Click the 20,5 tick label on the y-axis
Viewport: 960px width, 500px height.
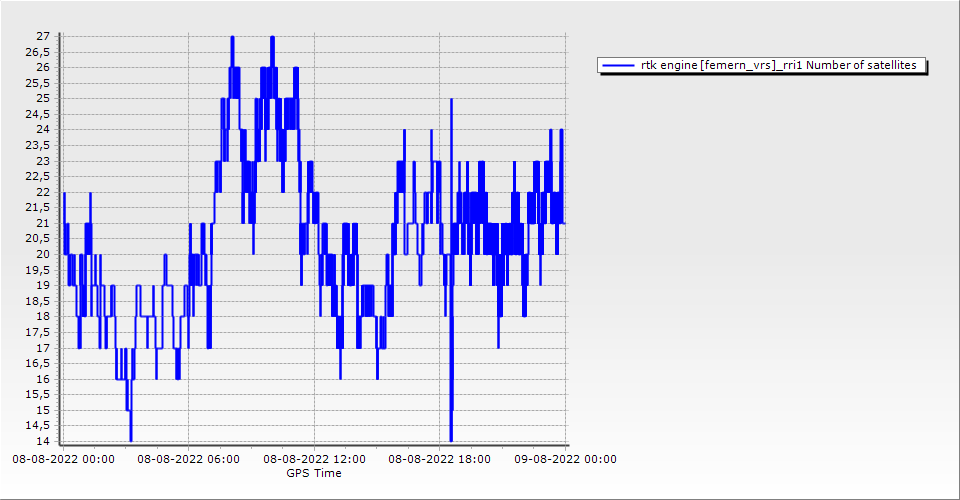pos(38,238)
